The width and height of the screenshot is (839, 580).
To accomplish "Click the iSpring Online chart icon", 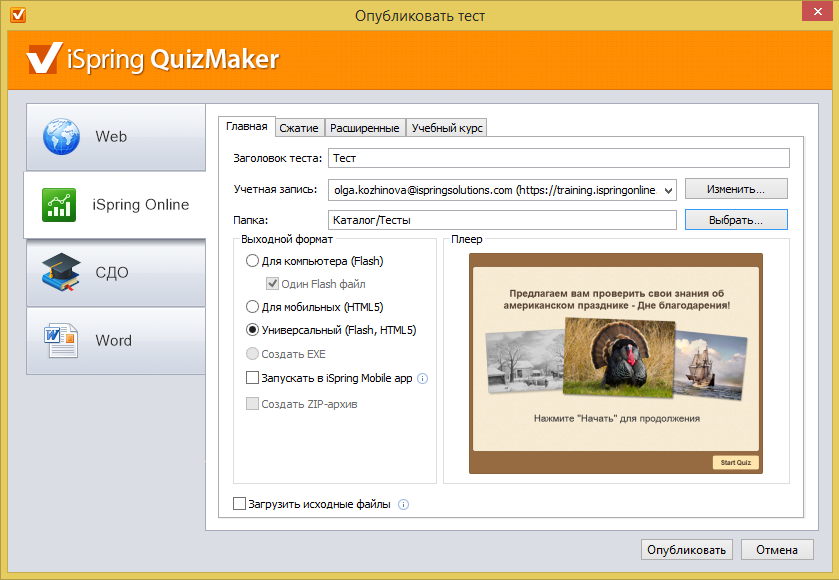I will point(59,205).
